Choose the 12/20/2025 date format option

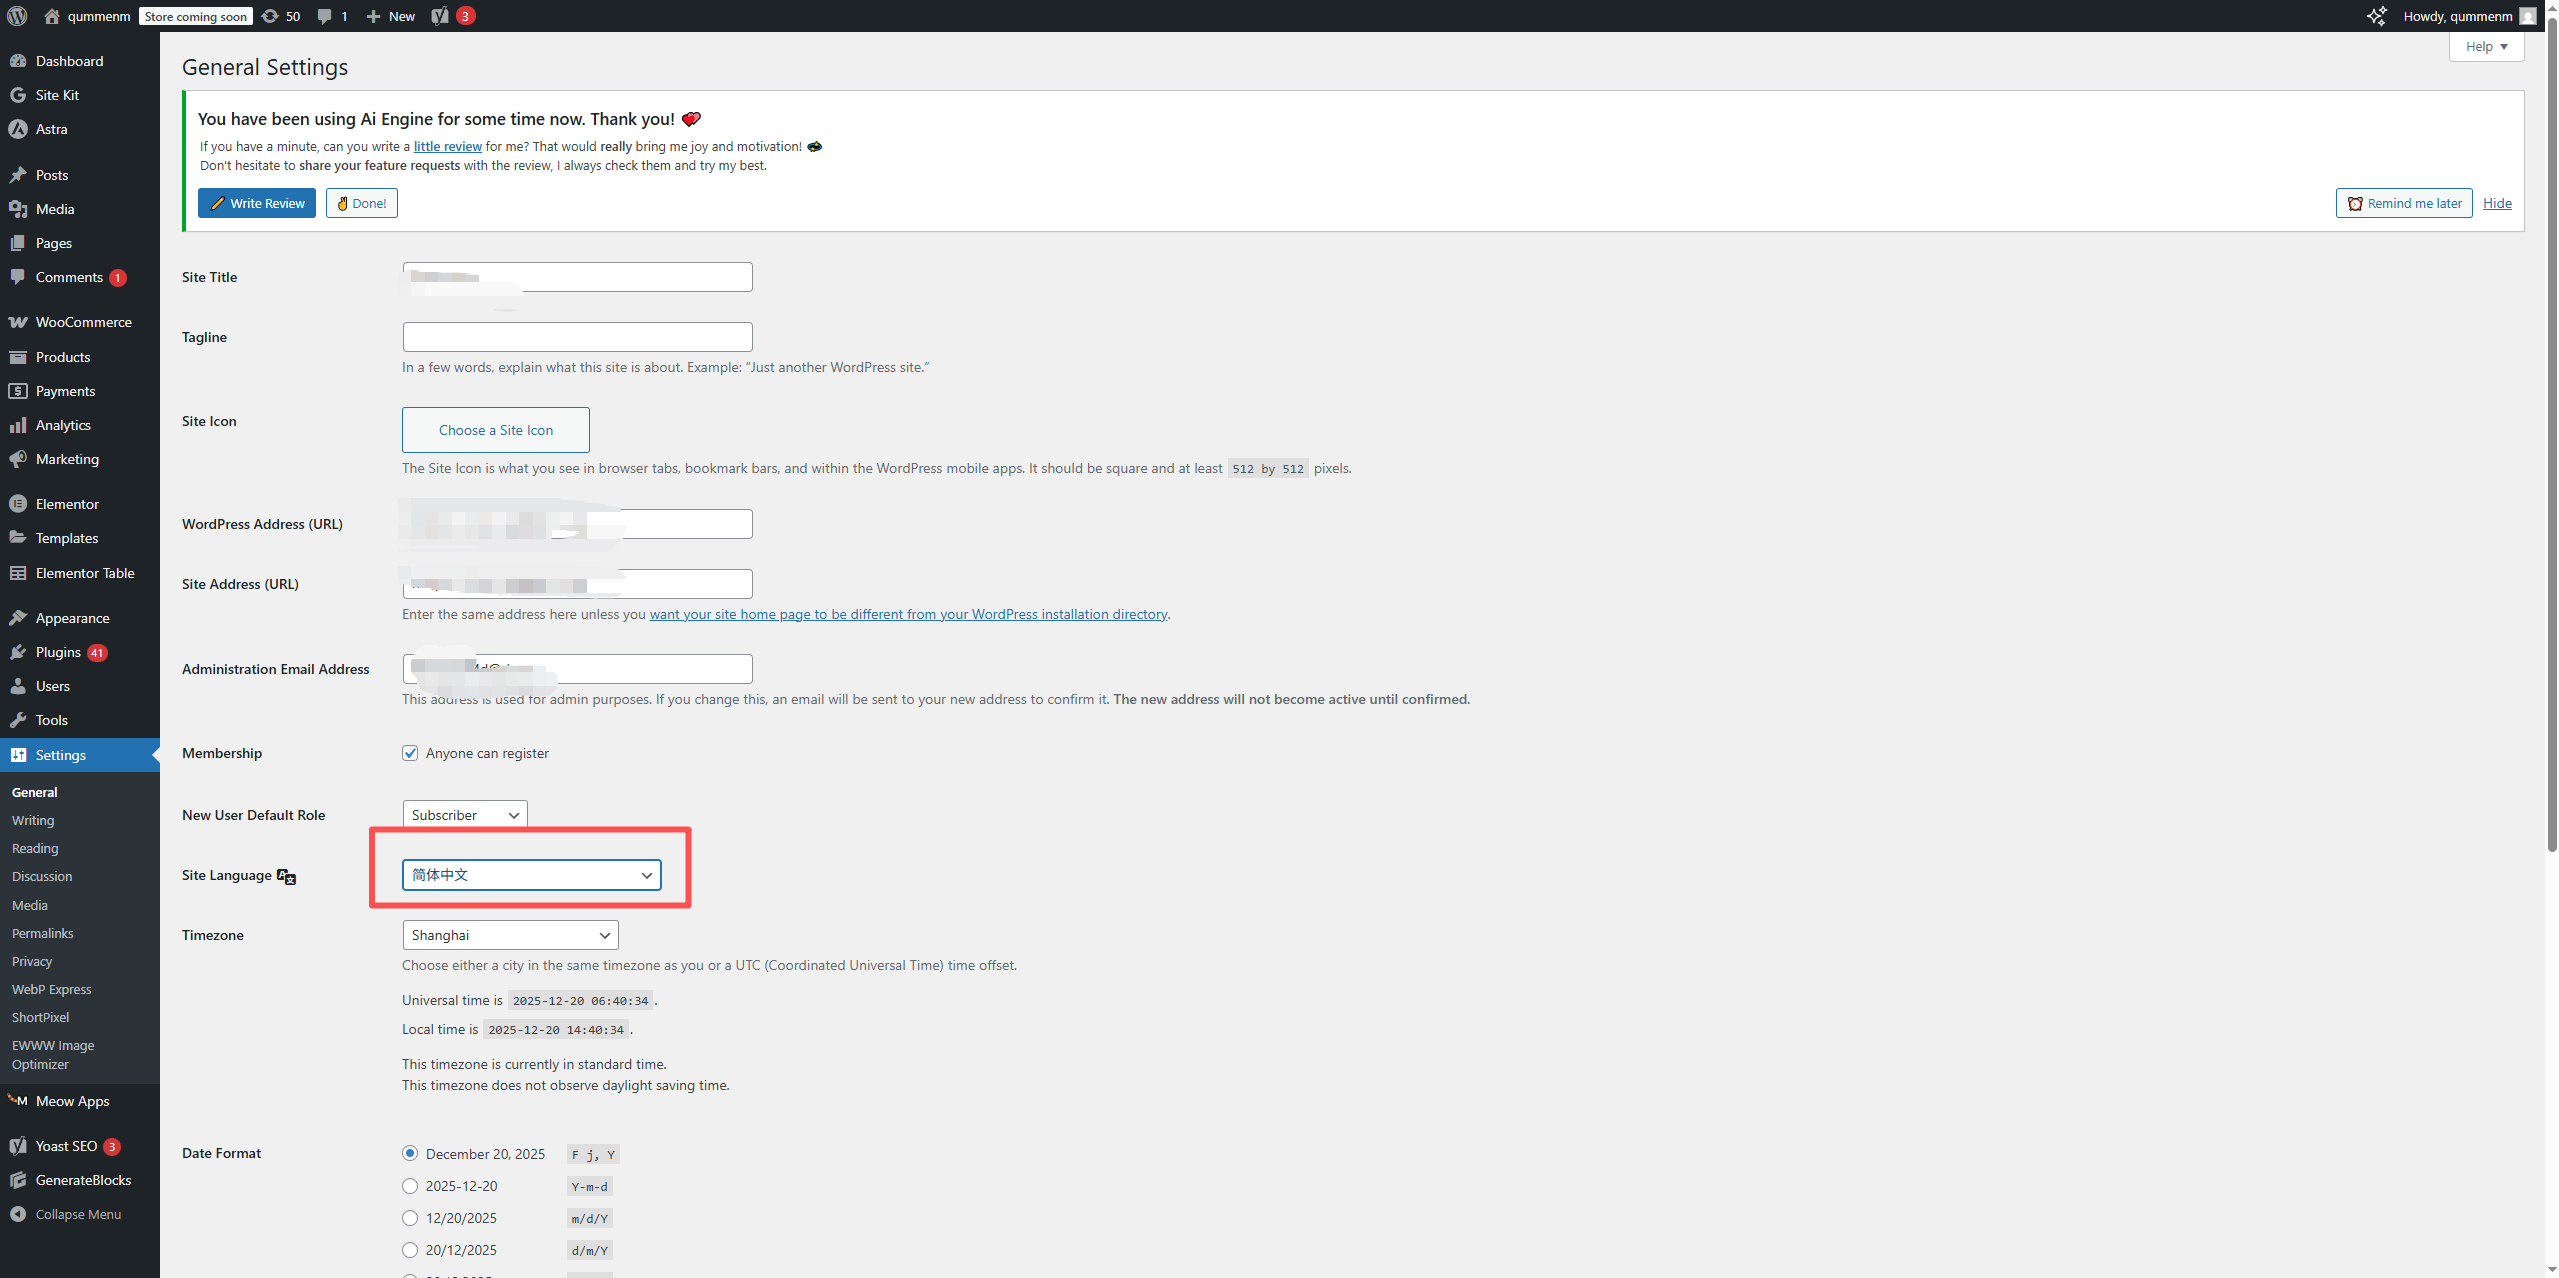[x=409, y=1217]
